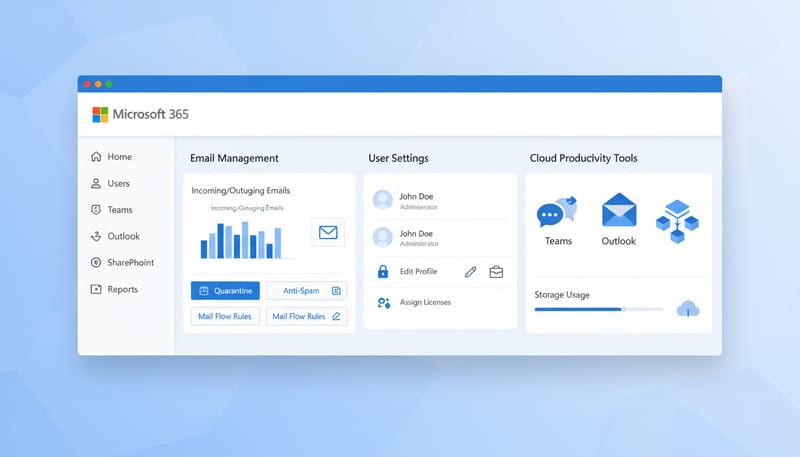Click the Microsoft 365 four-square logo

point(100,114)
